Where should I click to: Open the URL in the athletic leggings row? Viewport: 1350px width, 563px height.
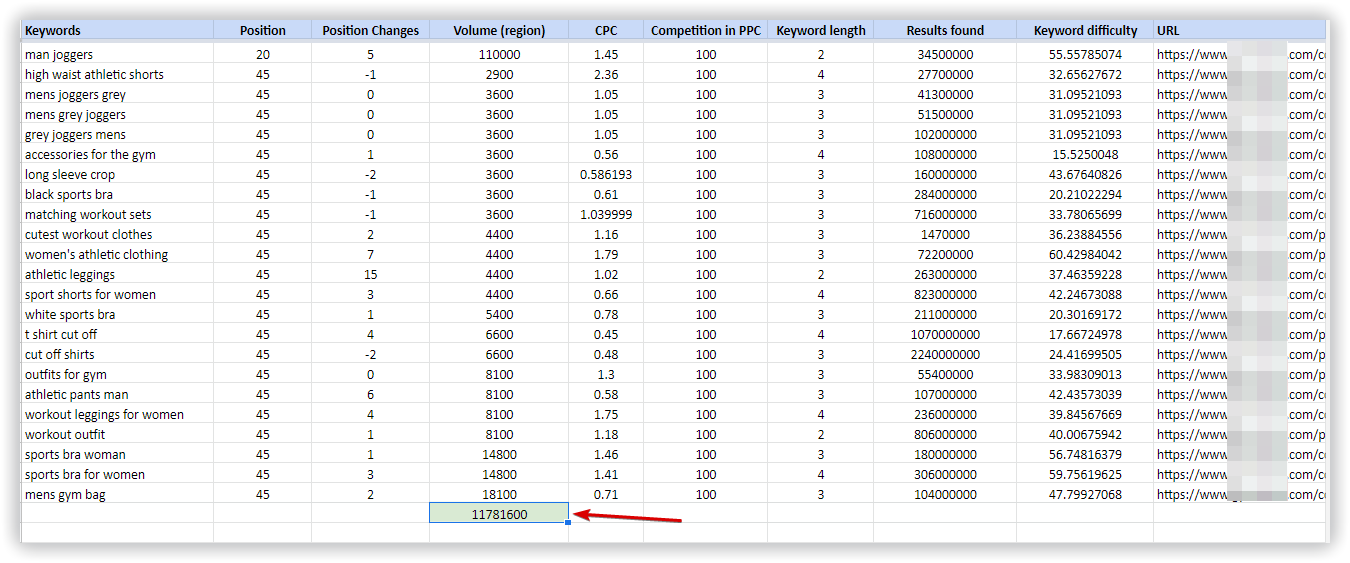point(1240,274)
